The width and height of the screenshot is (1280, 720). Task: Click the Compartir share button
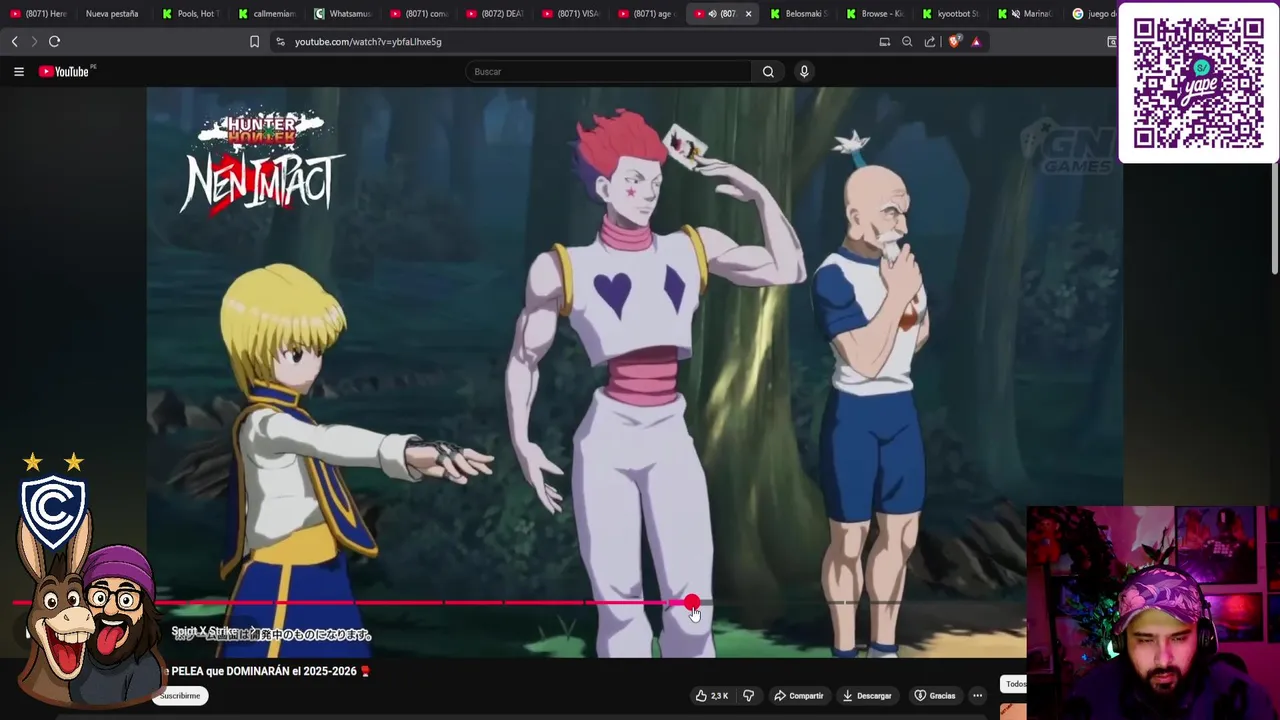800,695
